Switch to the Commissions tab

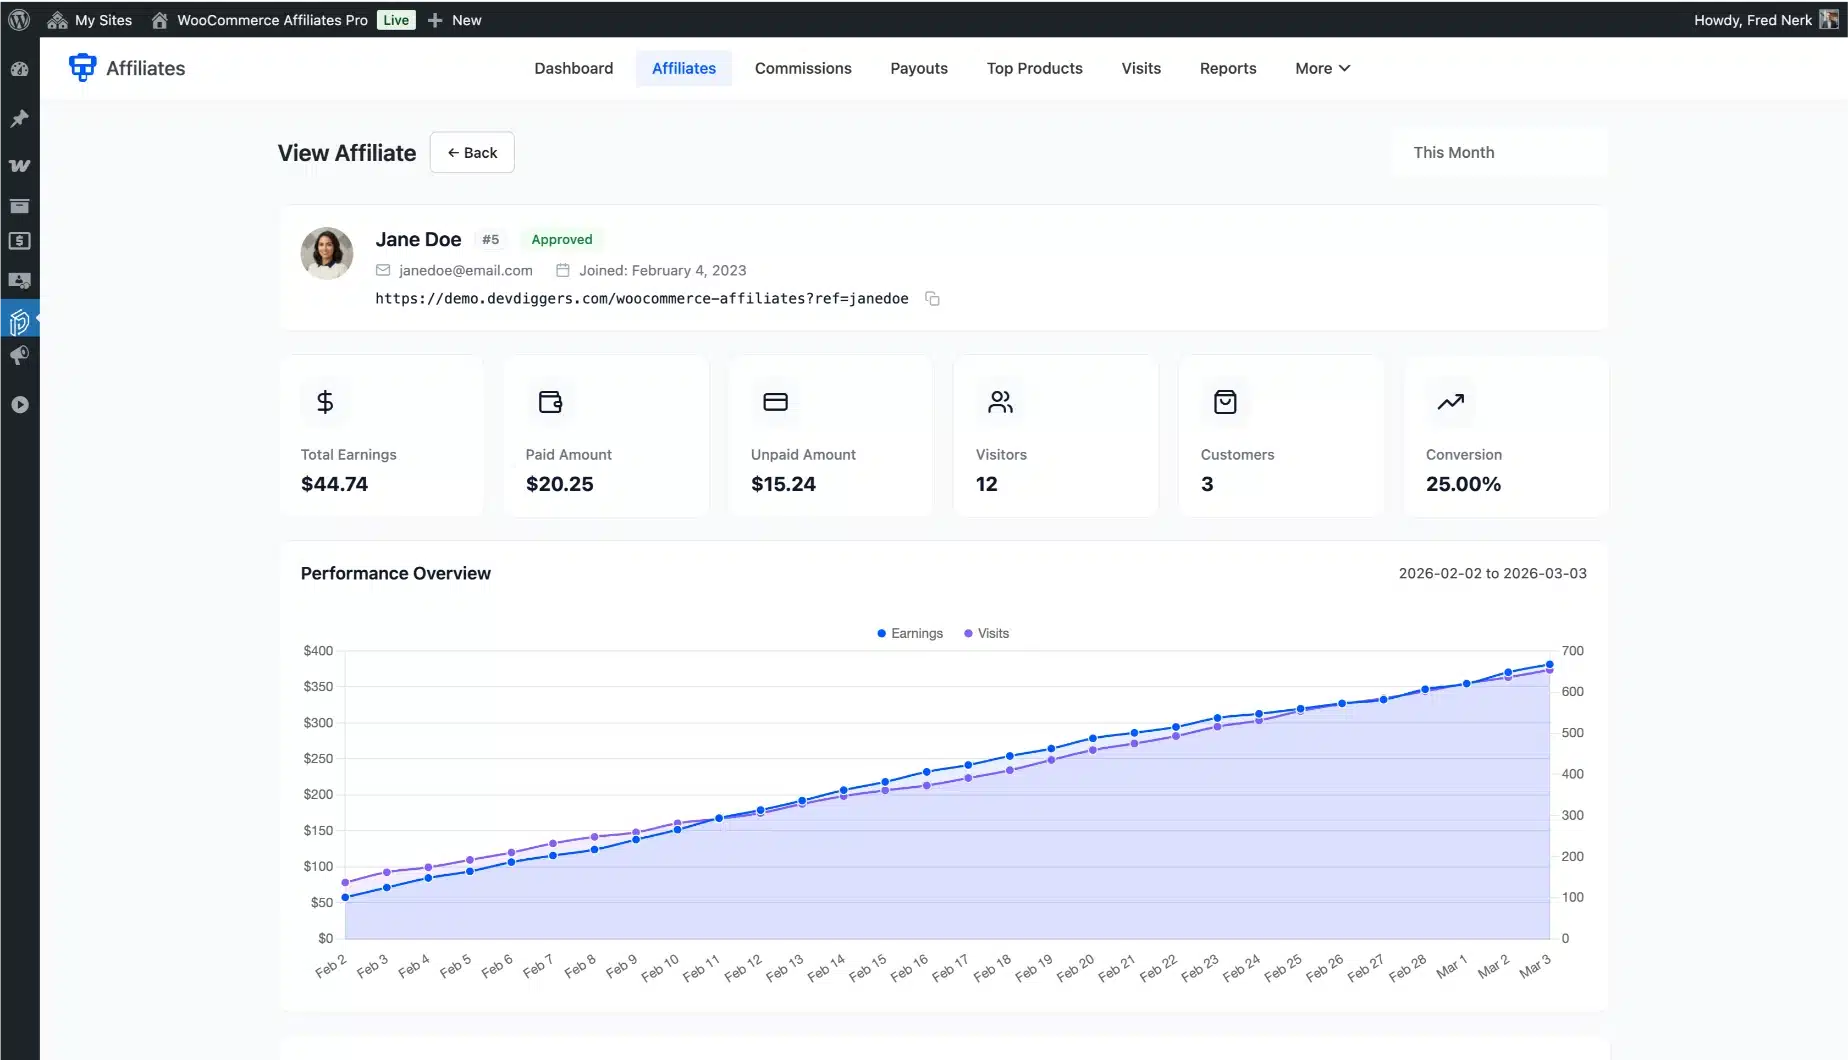(803, 68)
